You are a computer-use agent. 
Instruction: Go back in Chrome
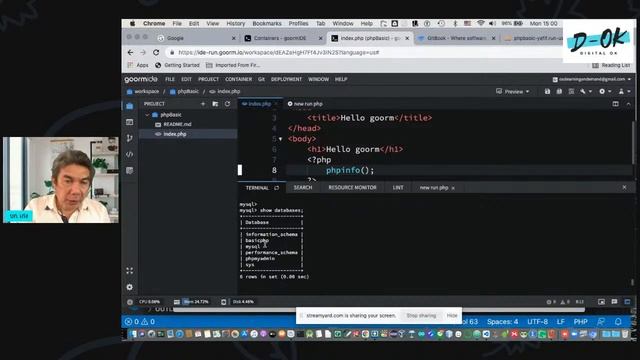point(130,52)
